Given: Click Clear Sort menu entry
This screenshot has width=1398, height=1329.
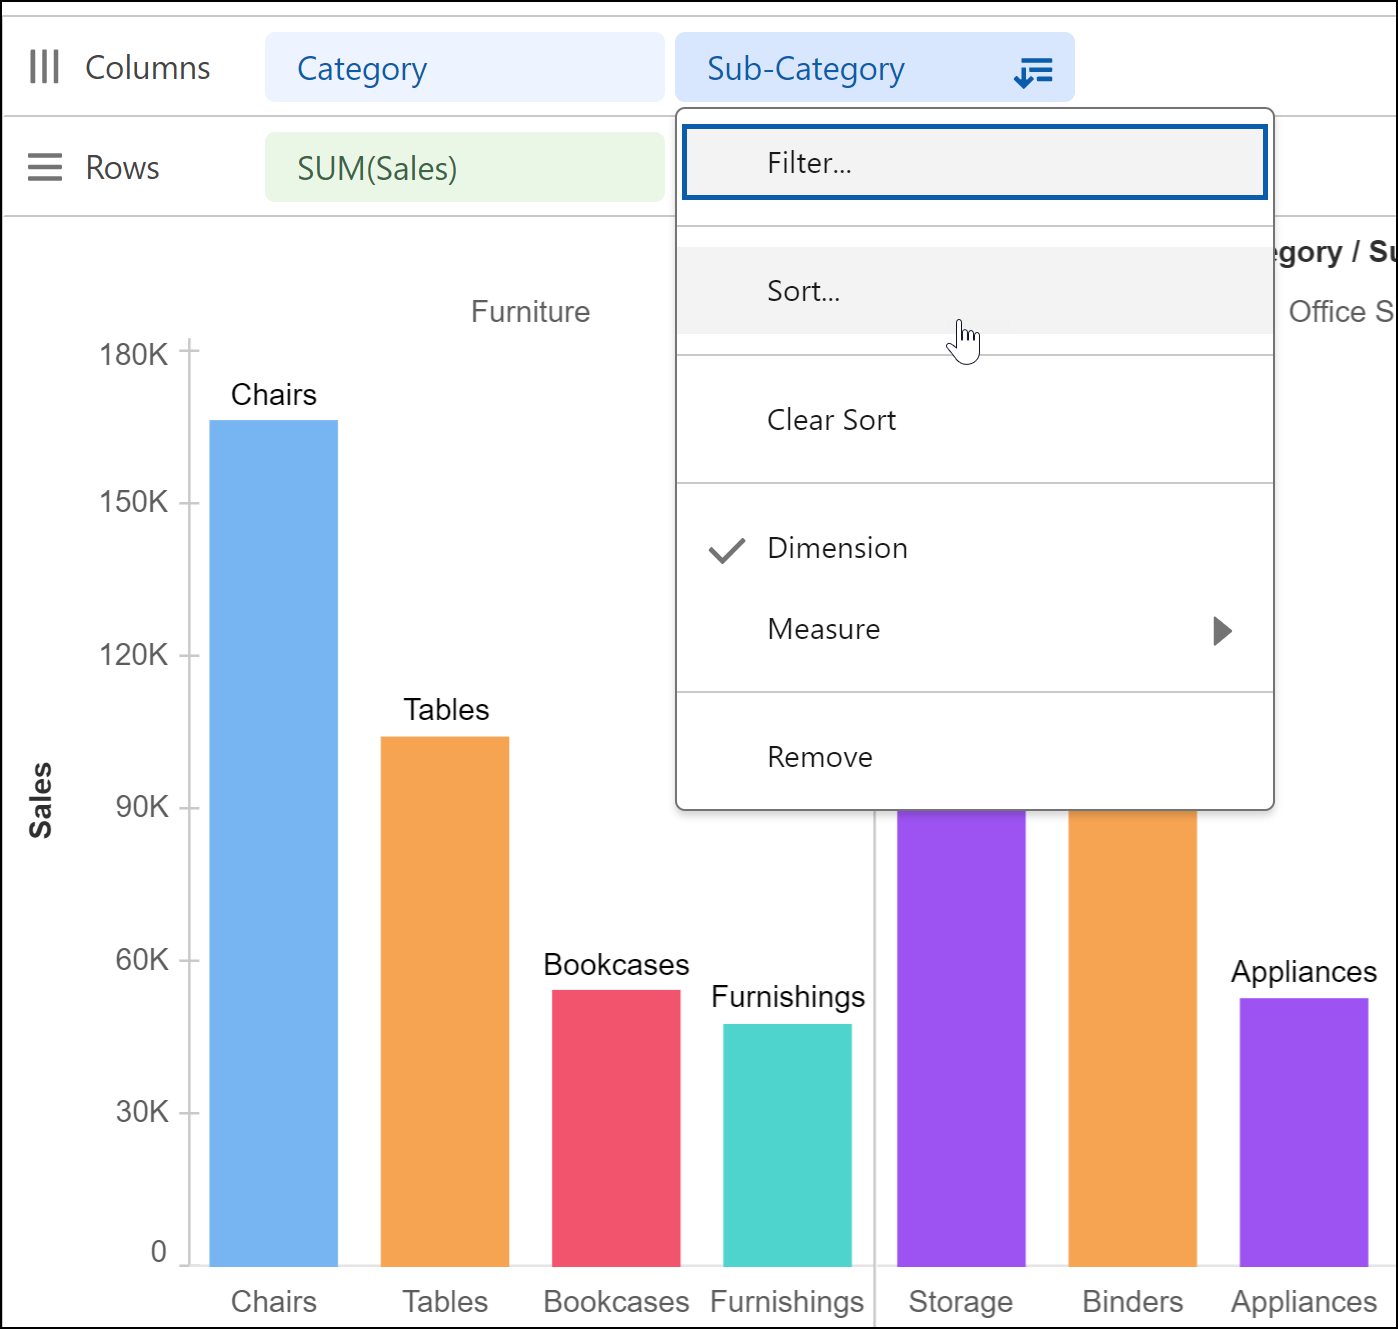Looking at the screenshot, I should point(975,420).
